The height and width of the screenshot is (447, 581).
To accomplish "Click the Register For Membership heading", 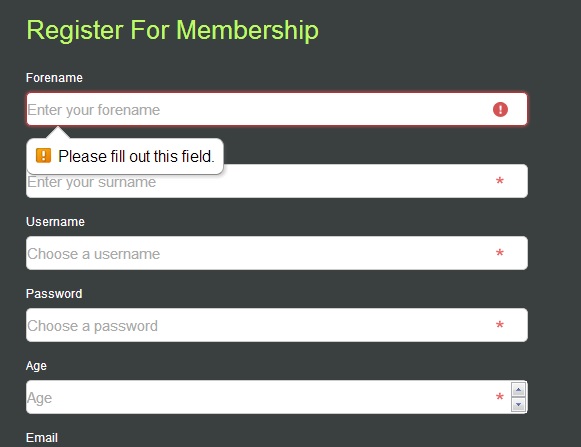I will point(173,30).
